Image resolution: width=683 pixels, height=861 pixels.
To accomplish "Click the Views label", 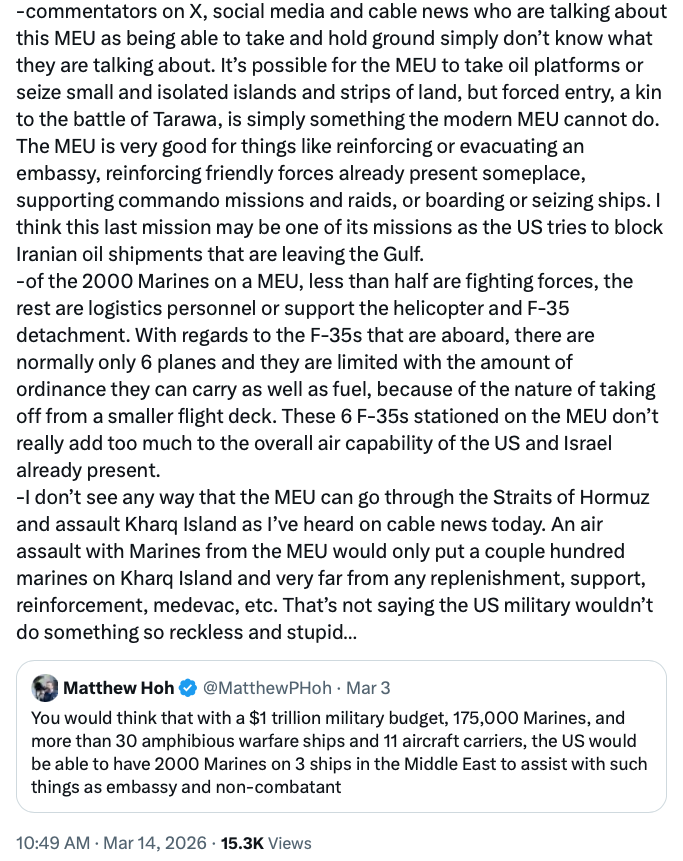I will click(x=291, y=843).
